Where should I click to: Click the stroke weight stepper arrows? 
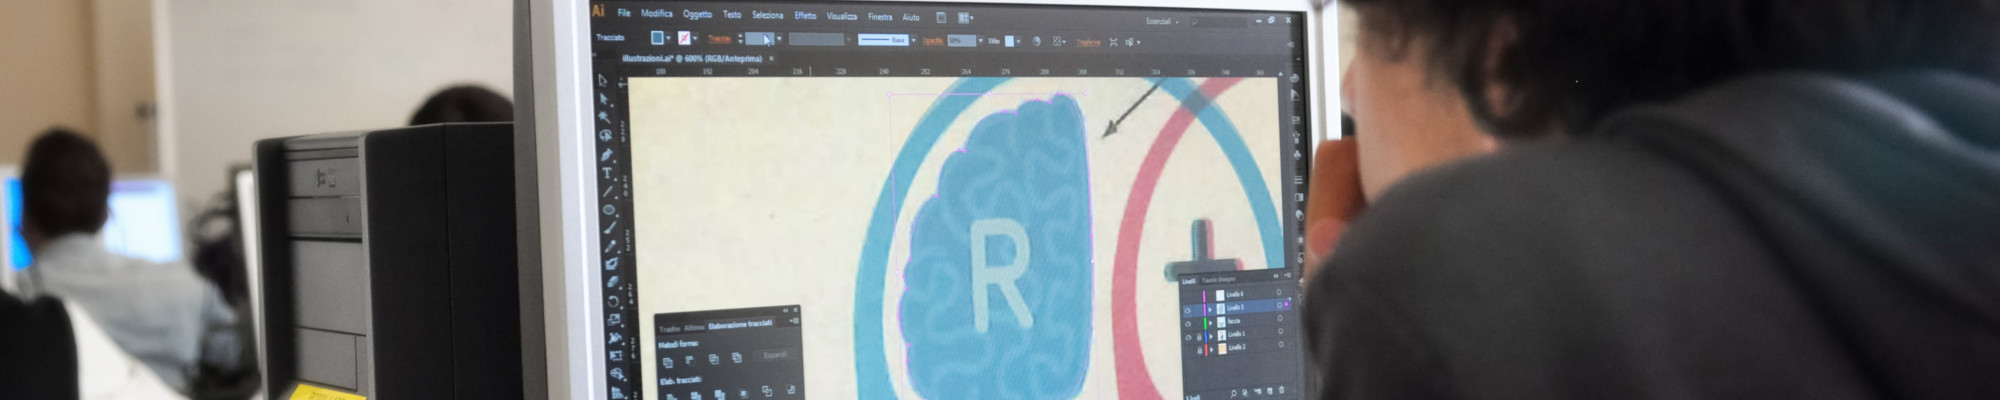pos(740,38)
